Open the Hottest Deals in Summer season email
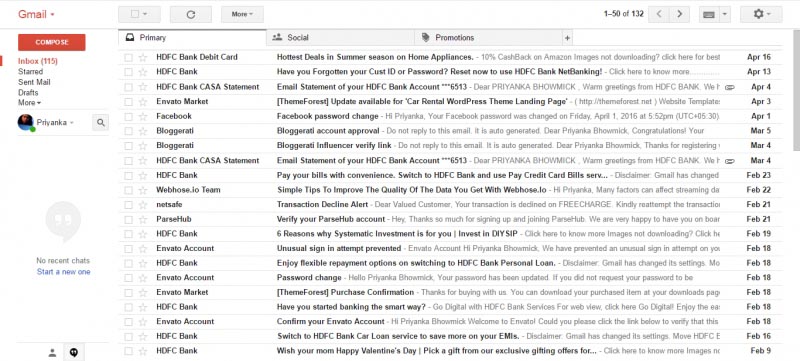Screen dimensions: 800x361 click(x=449, y=57)
